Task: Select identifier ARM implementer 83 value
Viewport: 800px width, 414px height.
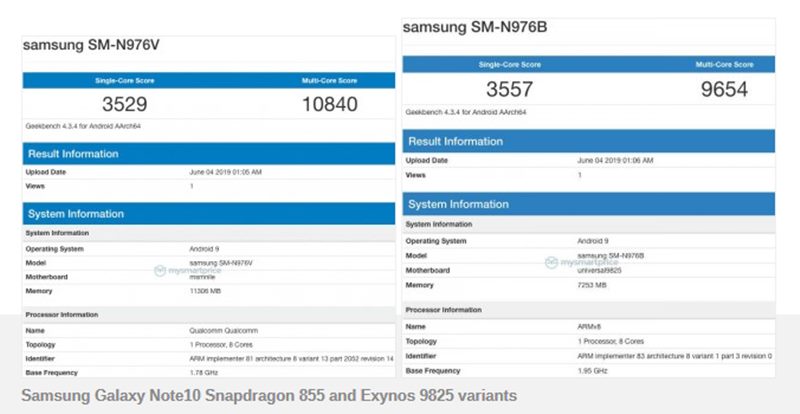Action: click(x=674, y=356)
